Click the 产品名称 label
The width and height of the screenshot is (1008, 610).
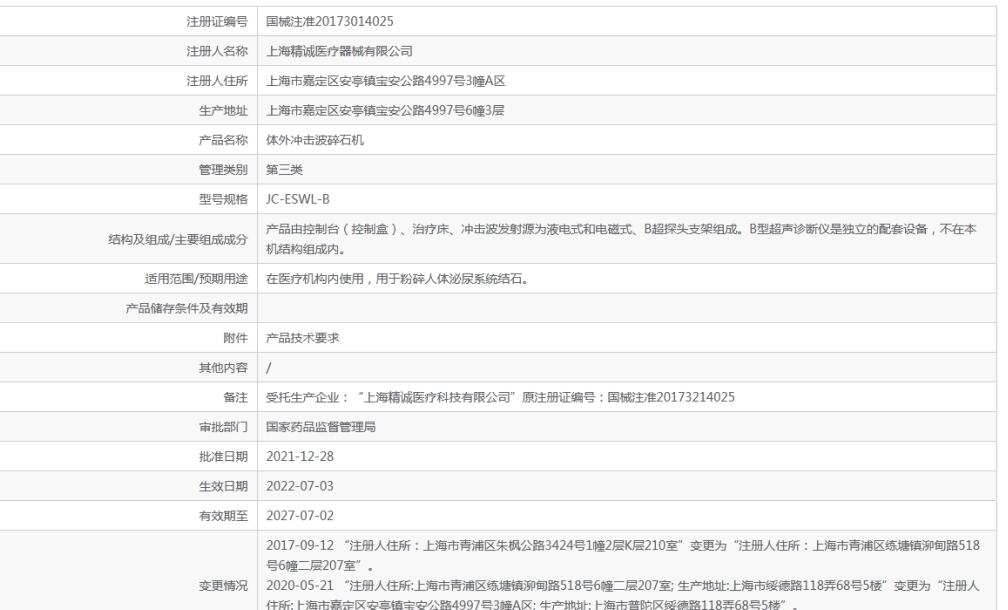pos(223,139)
